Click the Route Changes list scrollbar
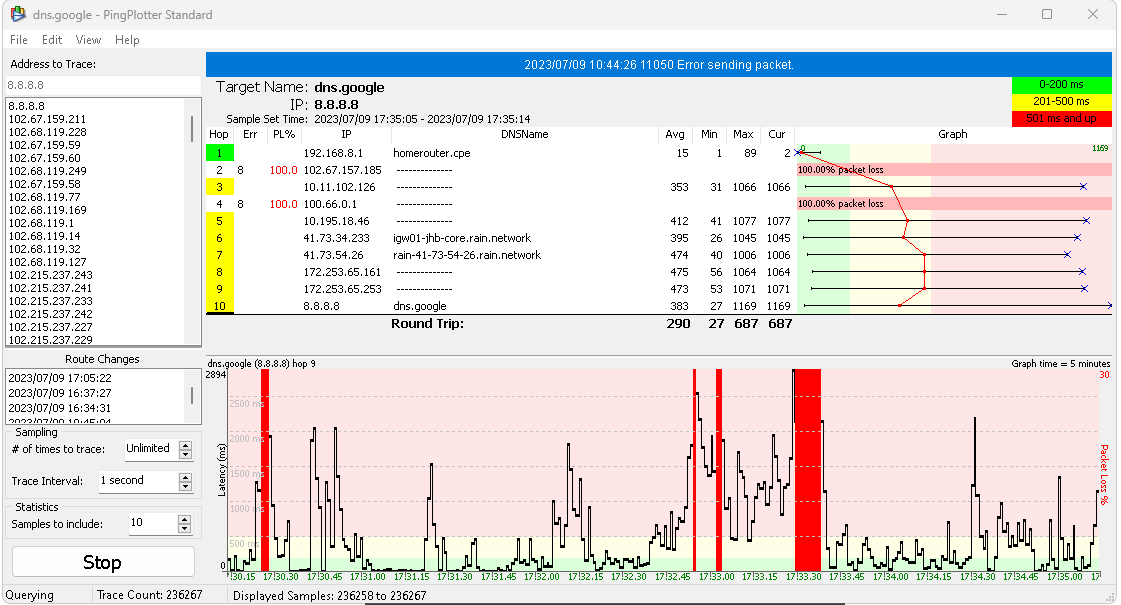Viewport: 1121px width, 605px height. click(192, 396)
